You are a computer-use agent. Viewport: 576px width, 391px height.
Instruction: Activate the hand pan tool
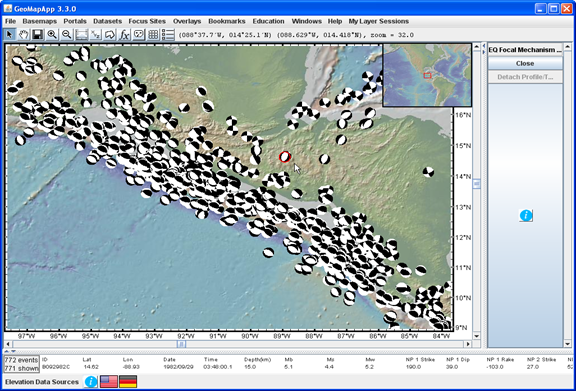pos(24,35)
